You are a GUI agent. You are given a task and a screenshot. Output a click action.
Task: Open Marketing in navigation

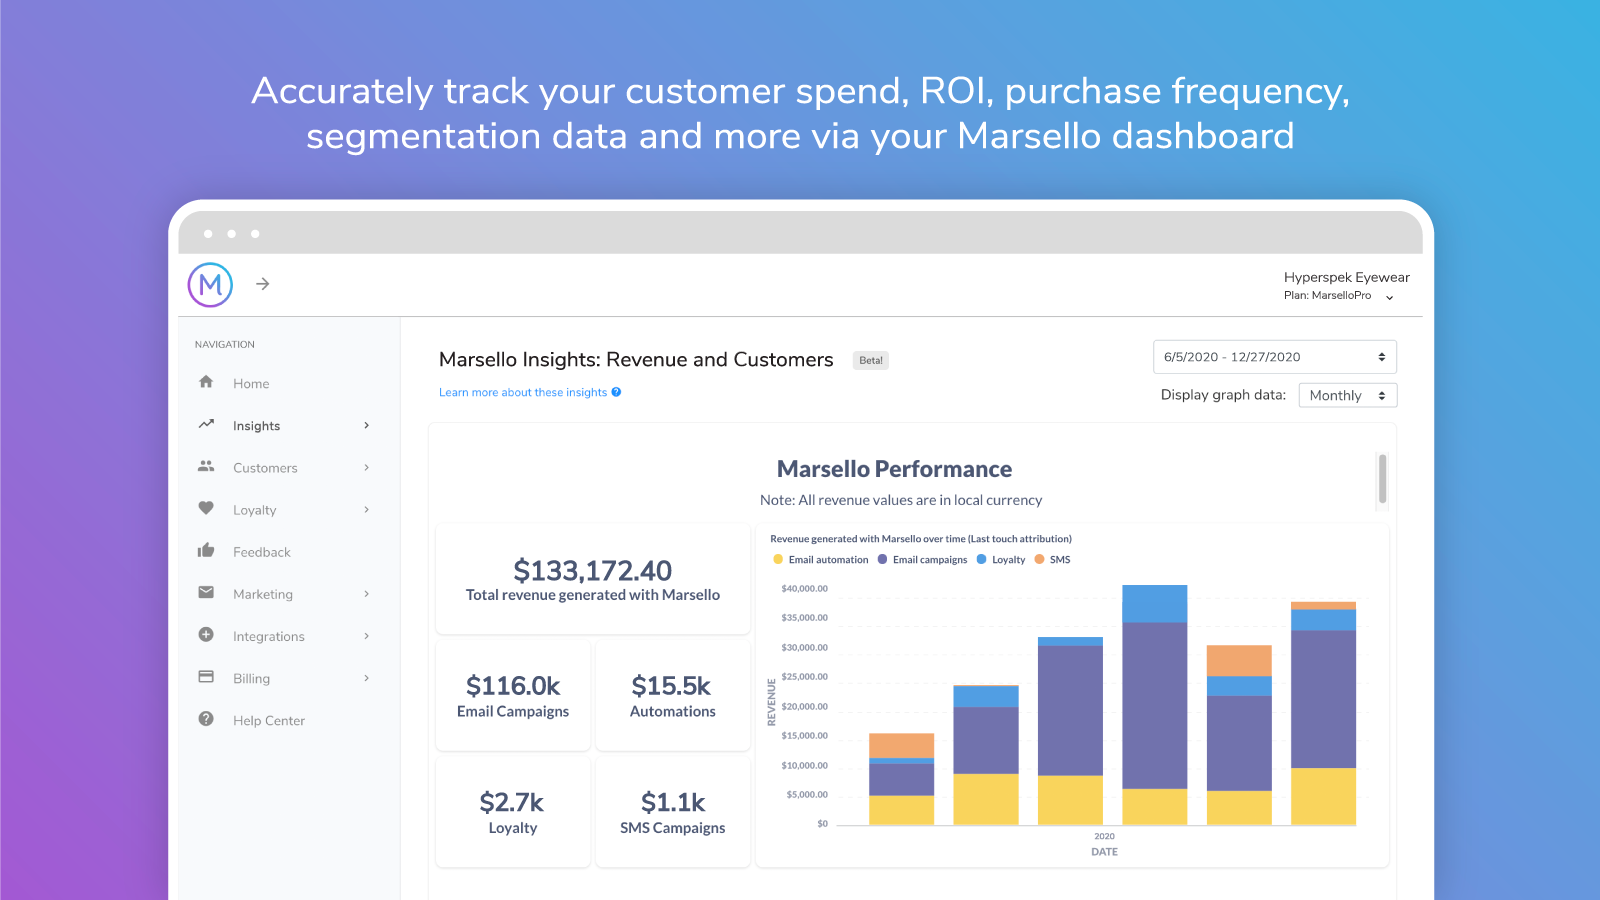point(263,594)
